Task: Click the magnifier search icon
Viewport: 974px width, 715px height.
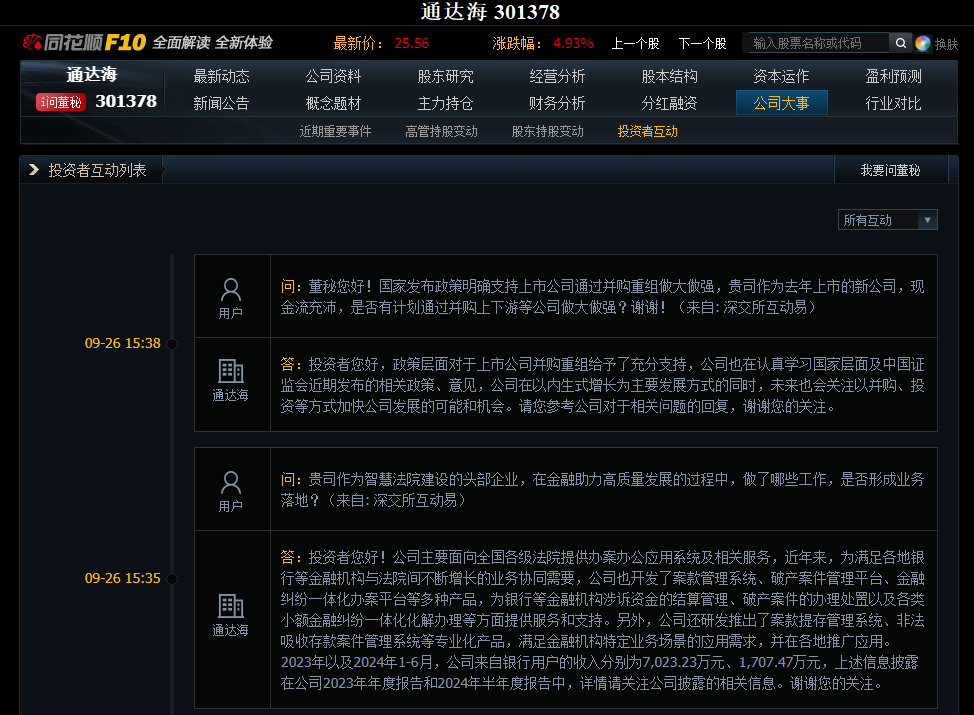Action: 900,43
